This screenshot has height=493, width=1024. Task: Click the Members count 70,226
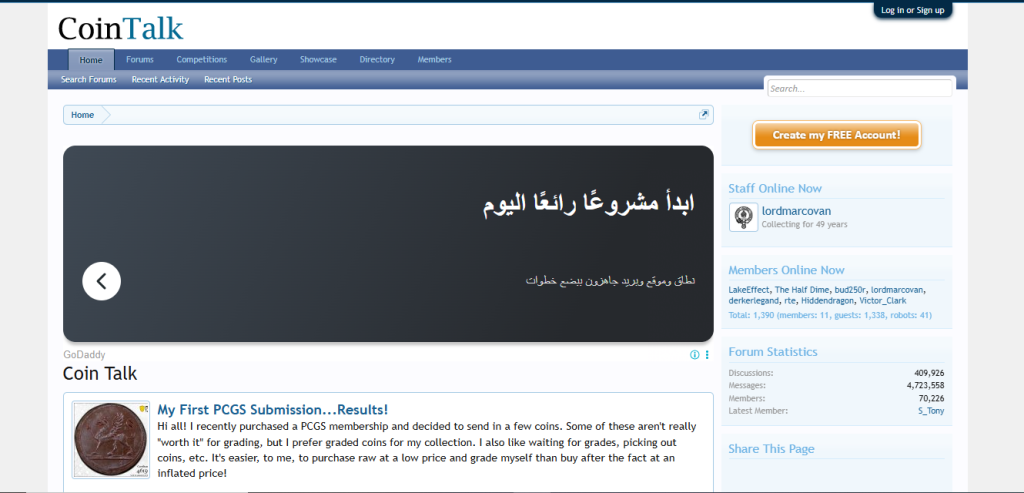tap(931, 398)
